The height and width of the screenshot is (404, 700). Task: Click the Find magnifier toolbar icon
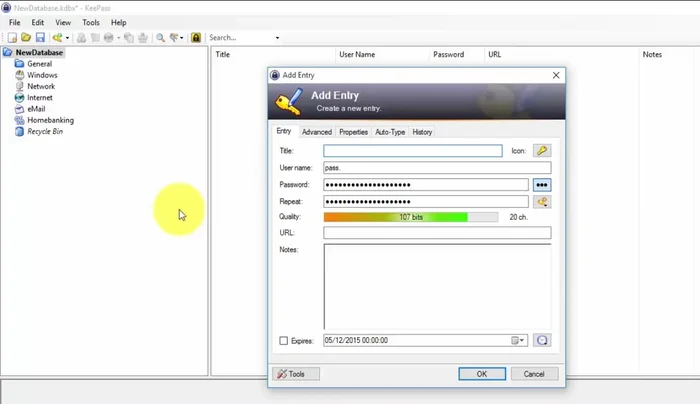[160, 38]
